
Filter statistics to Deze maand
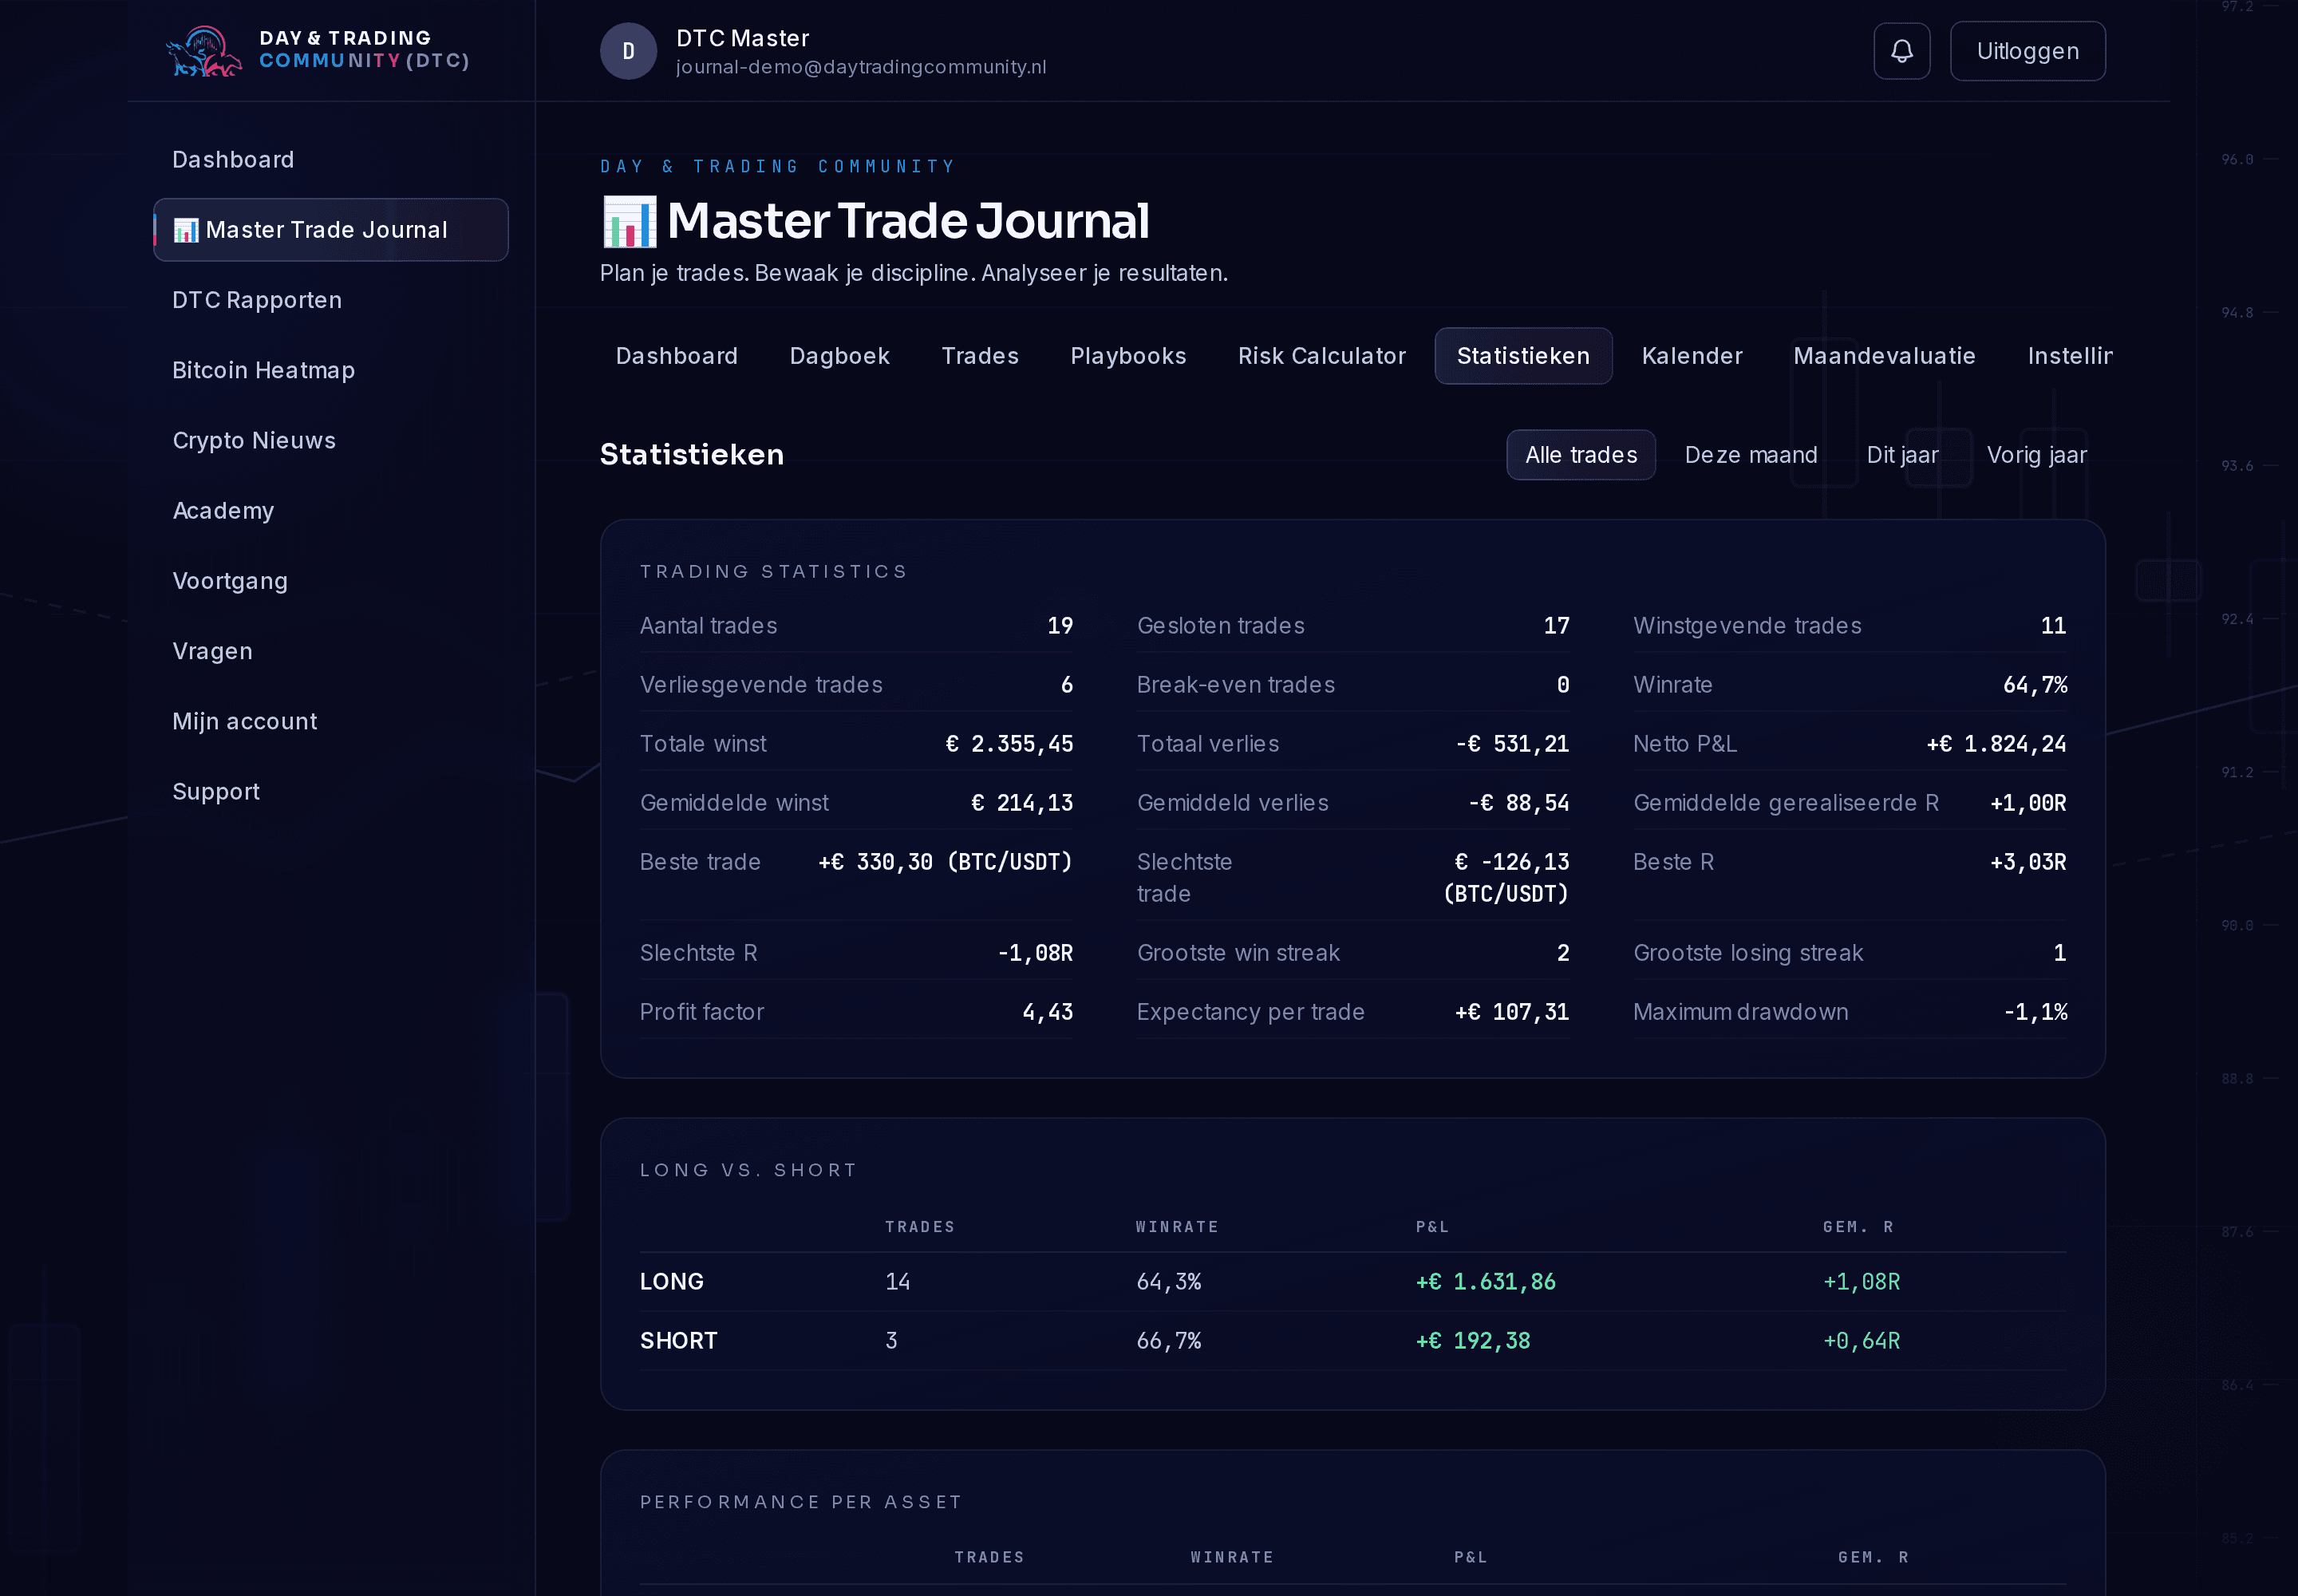coord(1751,455)
